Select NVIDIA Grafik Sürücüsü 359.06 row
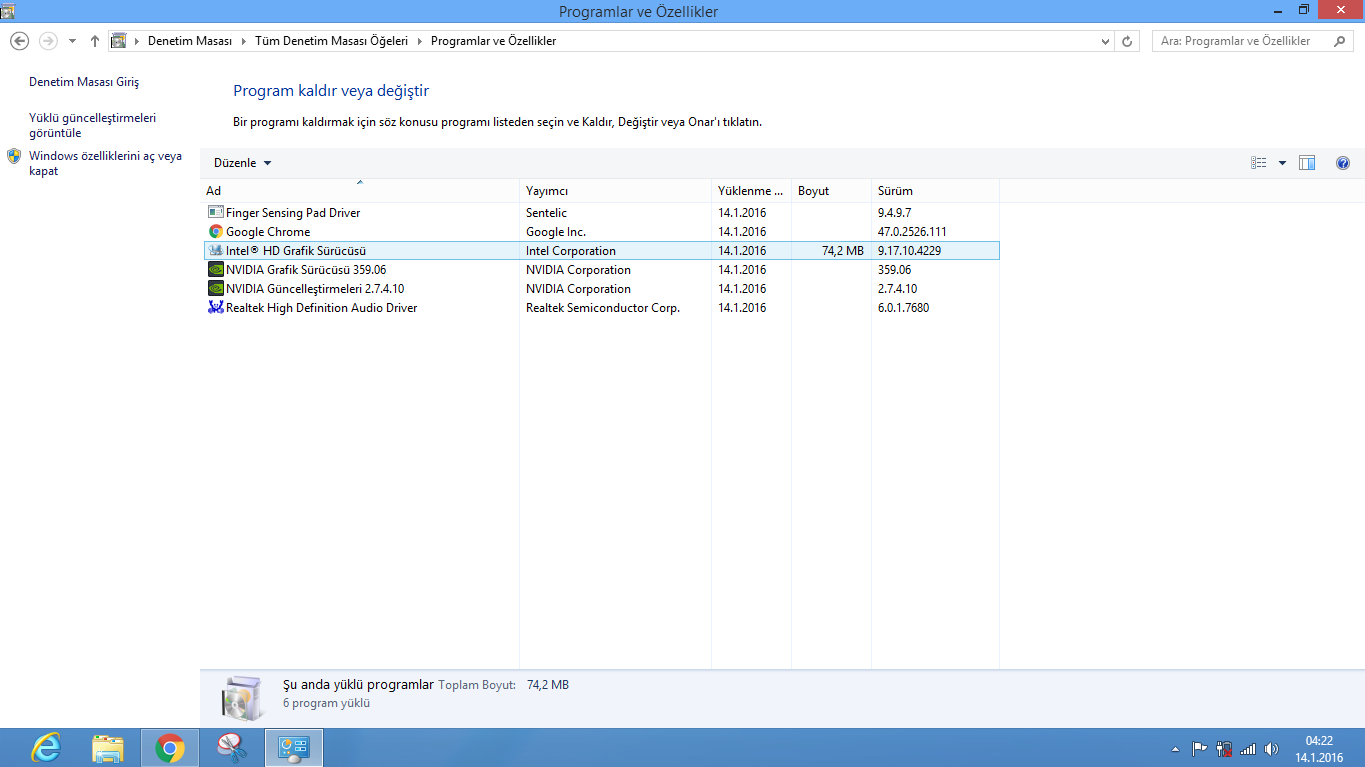 (601, 269)
